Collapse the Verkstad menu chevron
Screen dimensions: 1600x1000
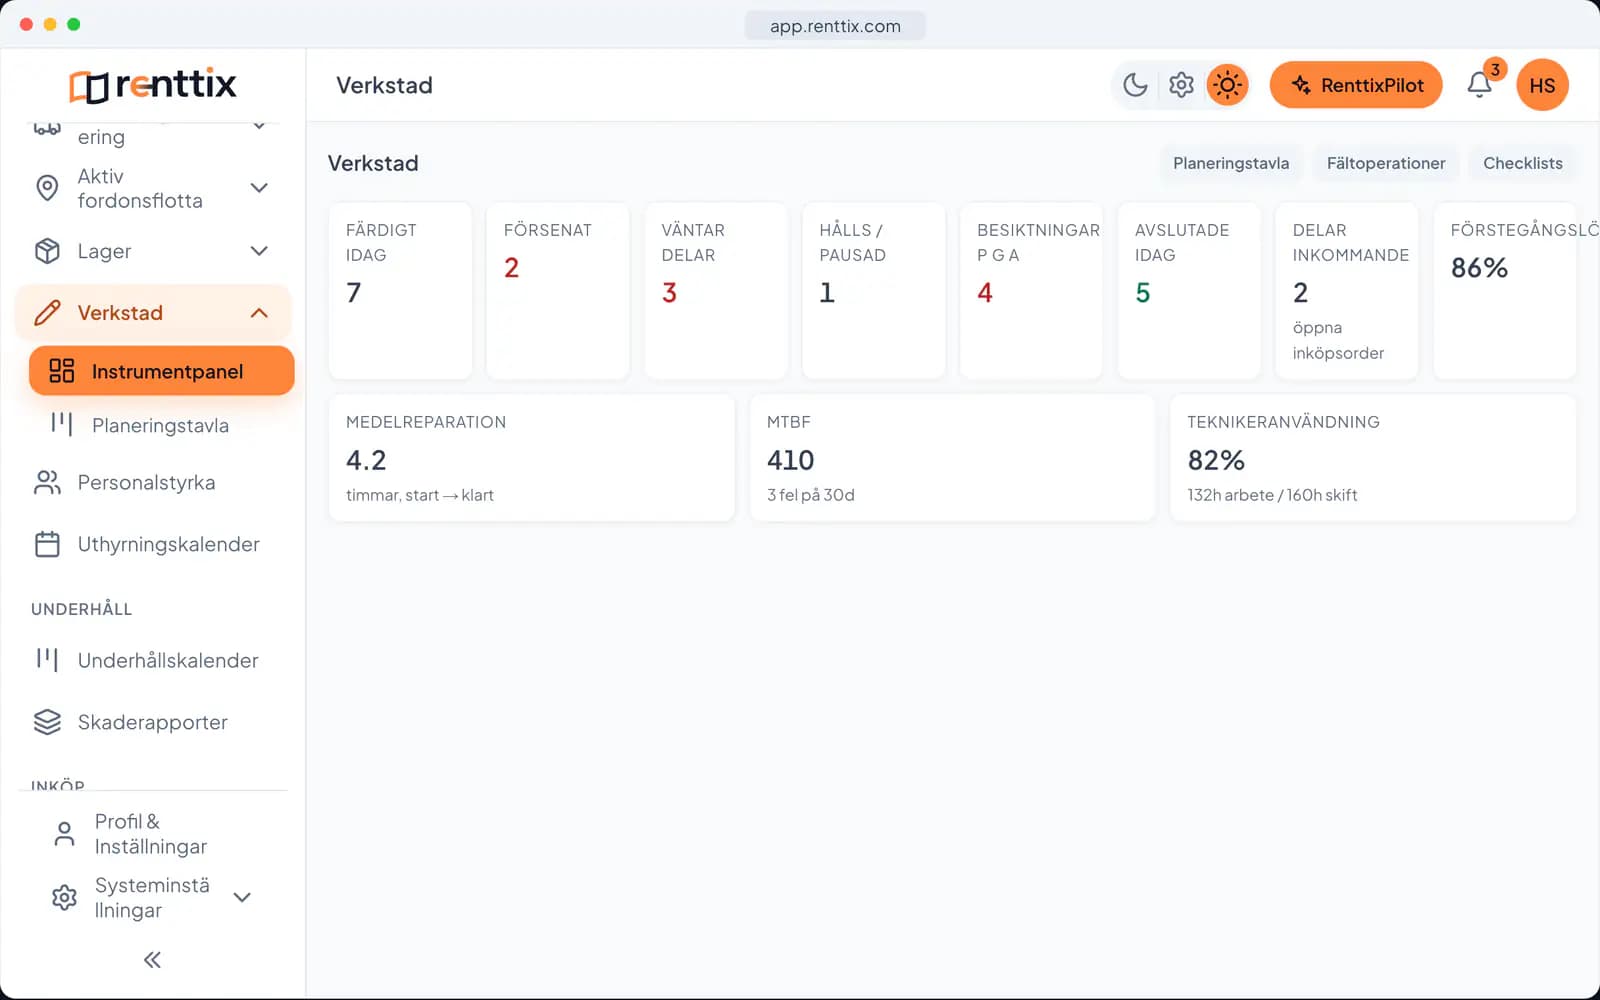pyautogui.click(x=259, y=313)
